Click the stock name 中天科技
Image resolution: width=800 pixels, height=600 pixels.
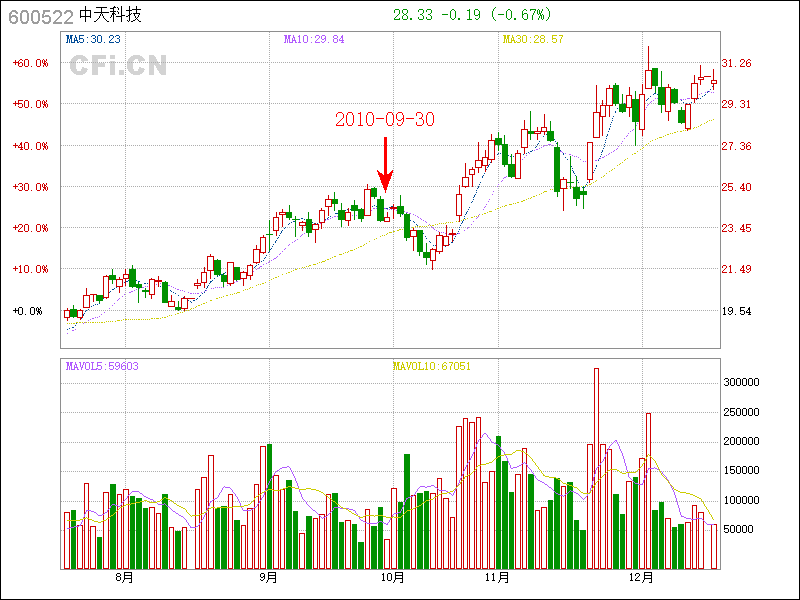coord(112,16)
